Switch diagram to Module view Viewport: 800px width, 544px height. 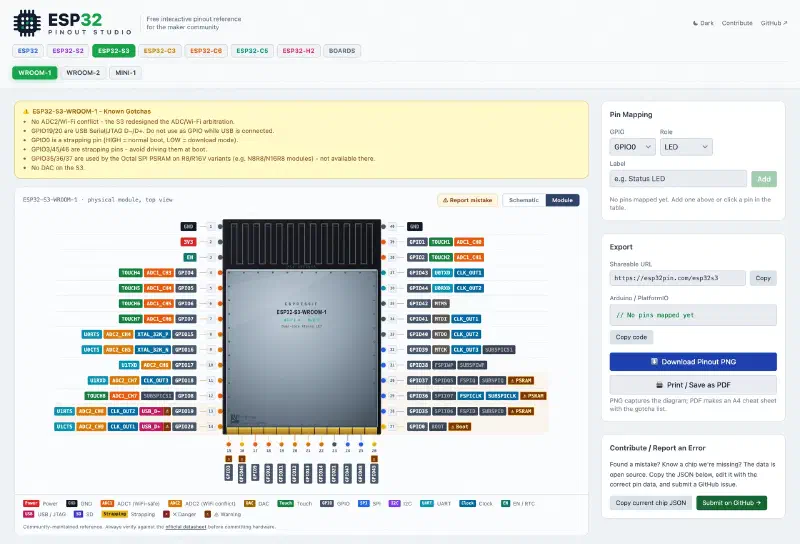[562, 200]
